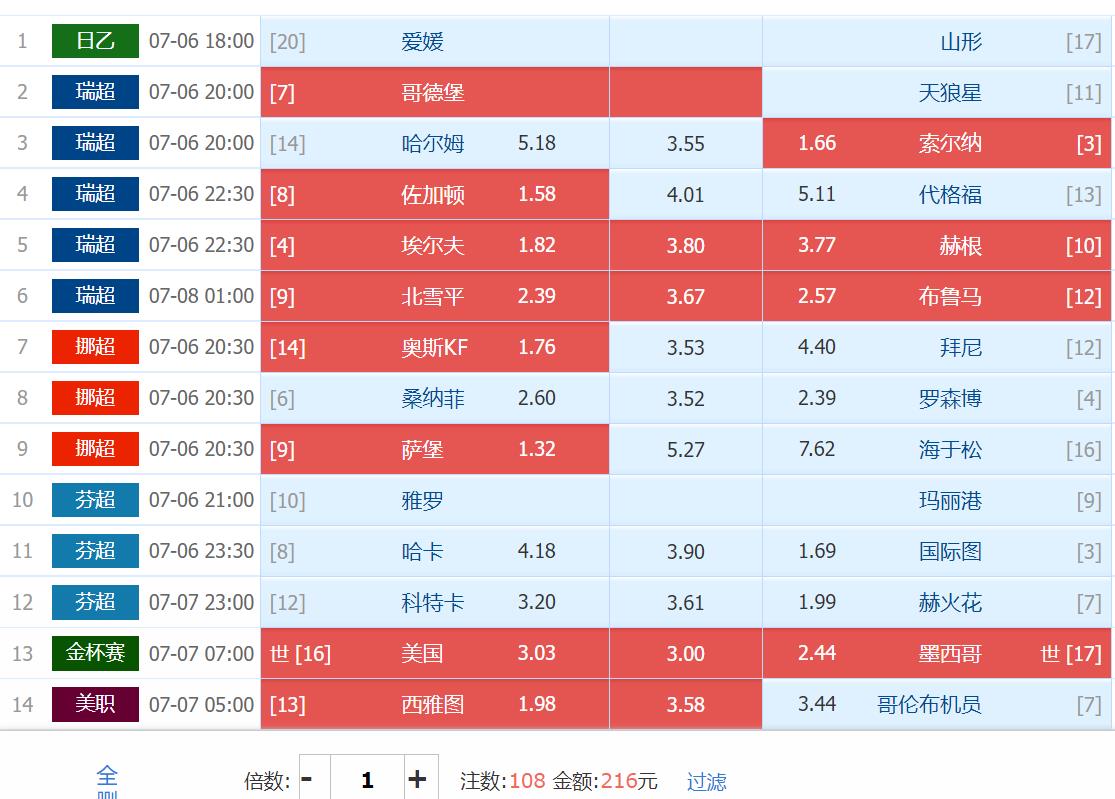
Task: Select 科特卡 home odds 3.20
Action: tap(434, 602)
